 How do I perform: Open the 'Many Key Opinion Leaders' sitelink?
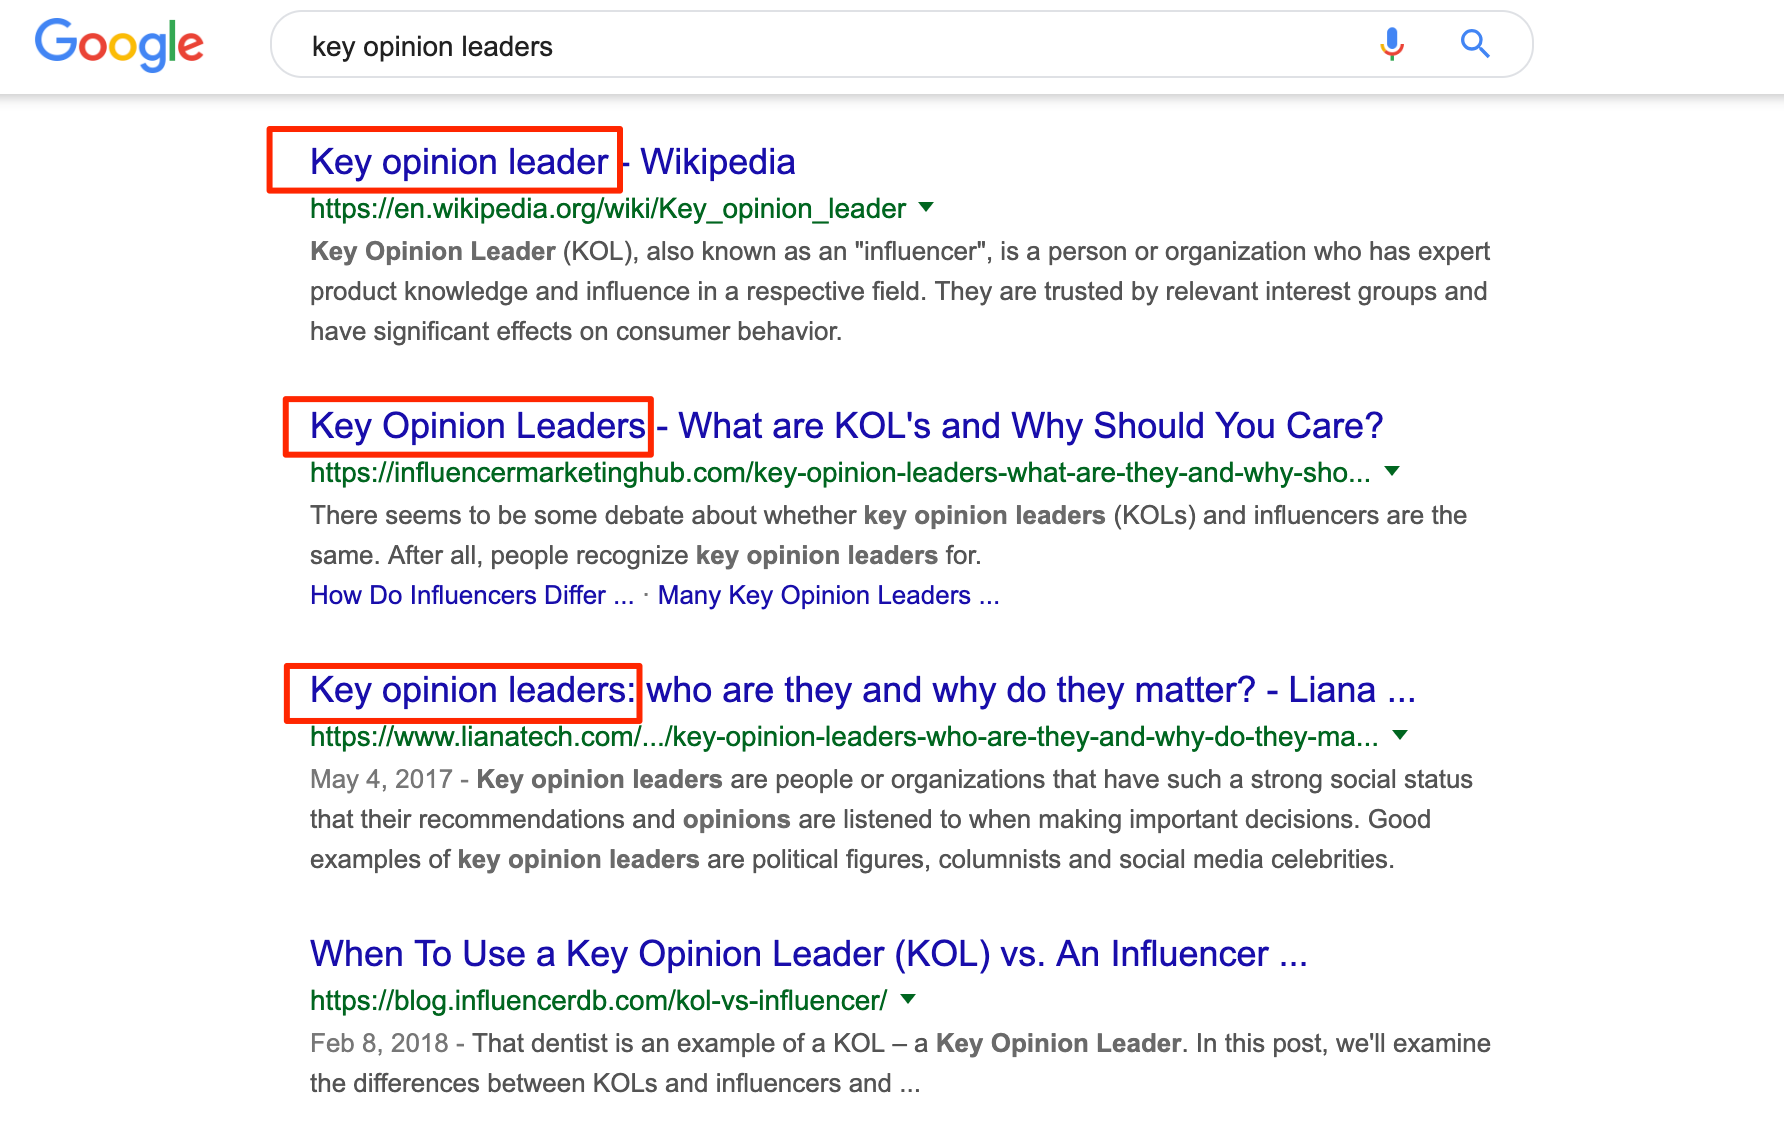828,596
